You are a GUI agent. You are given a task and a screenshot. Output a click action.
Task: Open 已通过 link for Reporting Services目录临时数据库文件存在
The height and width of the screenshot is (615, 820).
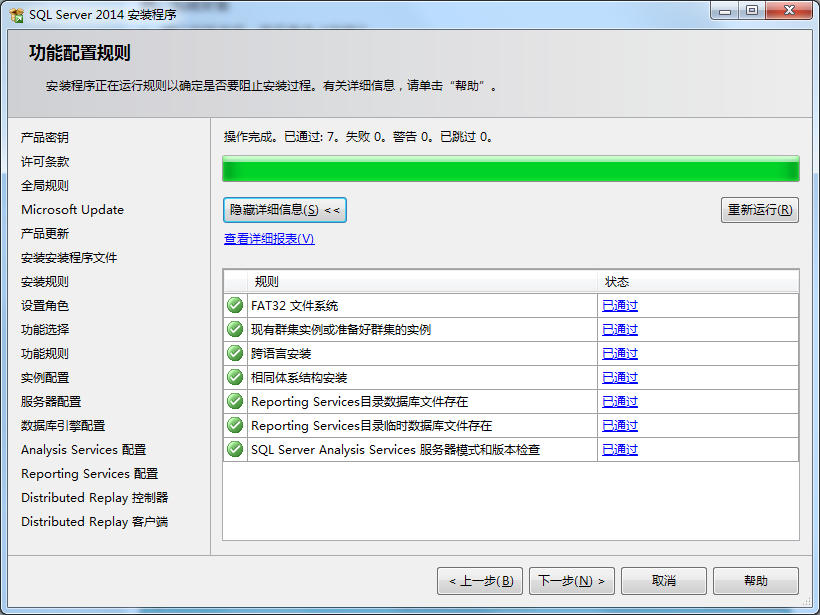point(620,426)
